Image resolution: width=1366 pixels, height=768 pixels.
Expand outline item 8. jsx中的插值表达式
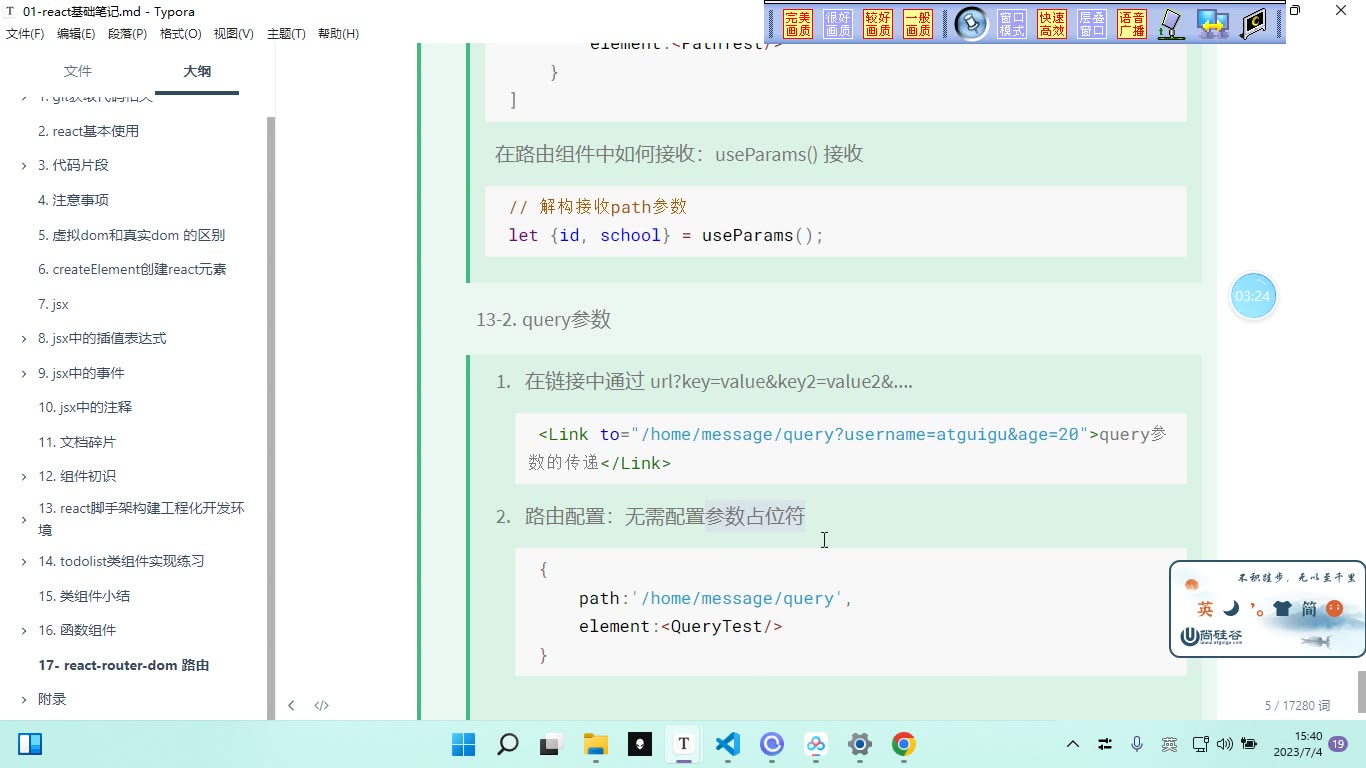click(x=24, y=339)
